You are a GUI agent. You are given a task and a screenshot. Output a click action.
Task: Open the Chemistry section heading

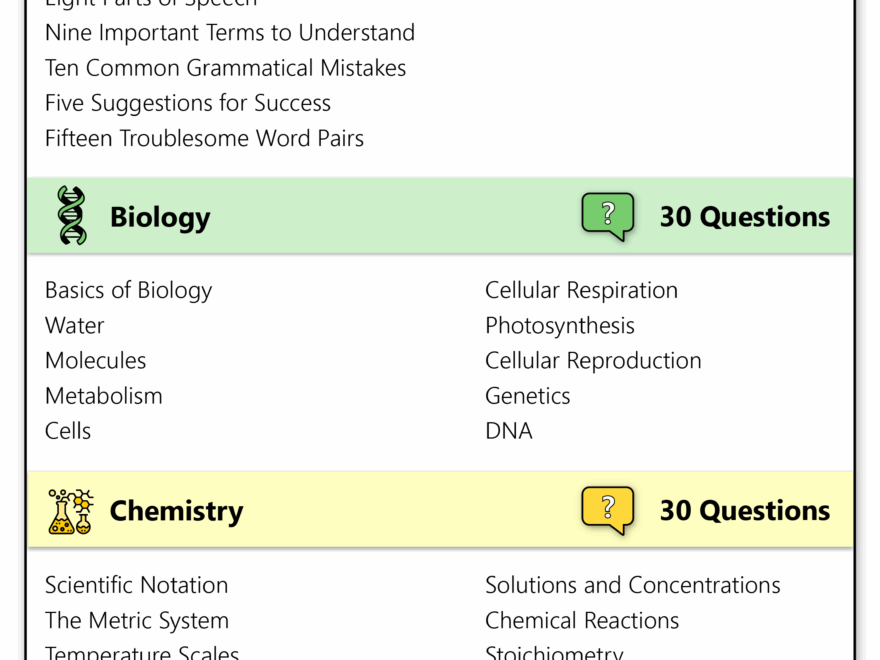pos(176,511)
